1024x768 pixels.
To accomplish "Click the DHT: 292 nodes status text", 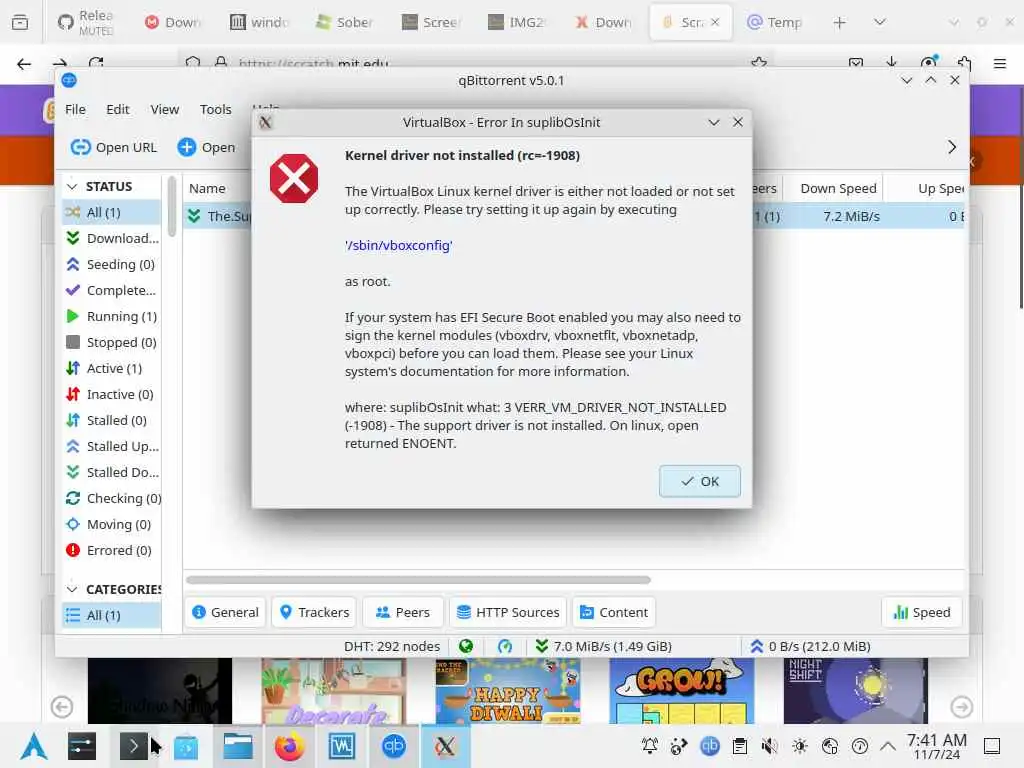I will click(392, 647).
